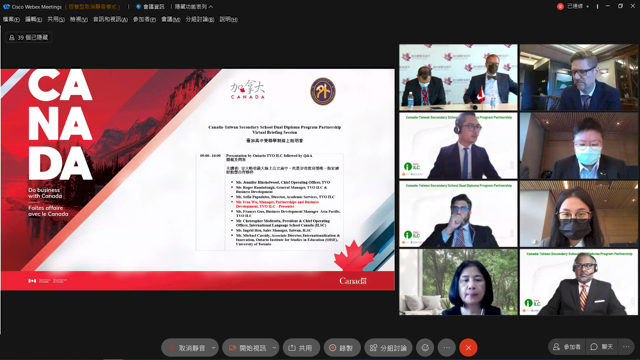Open the 會議 (Meeting) menu
This screenshot has height=360, width=640.
[x=171, y=19]
